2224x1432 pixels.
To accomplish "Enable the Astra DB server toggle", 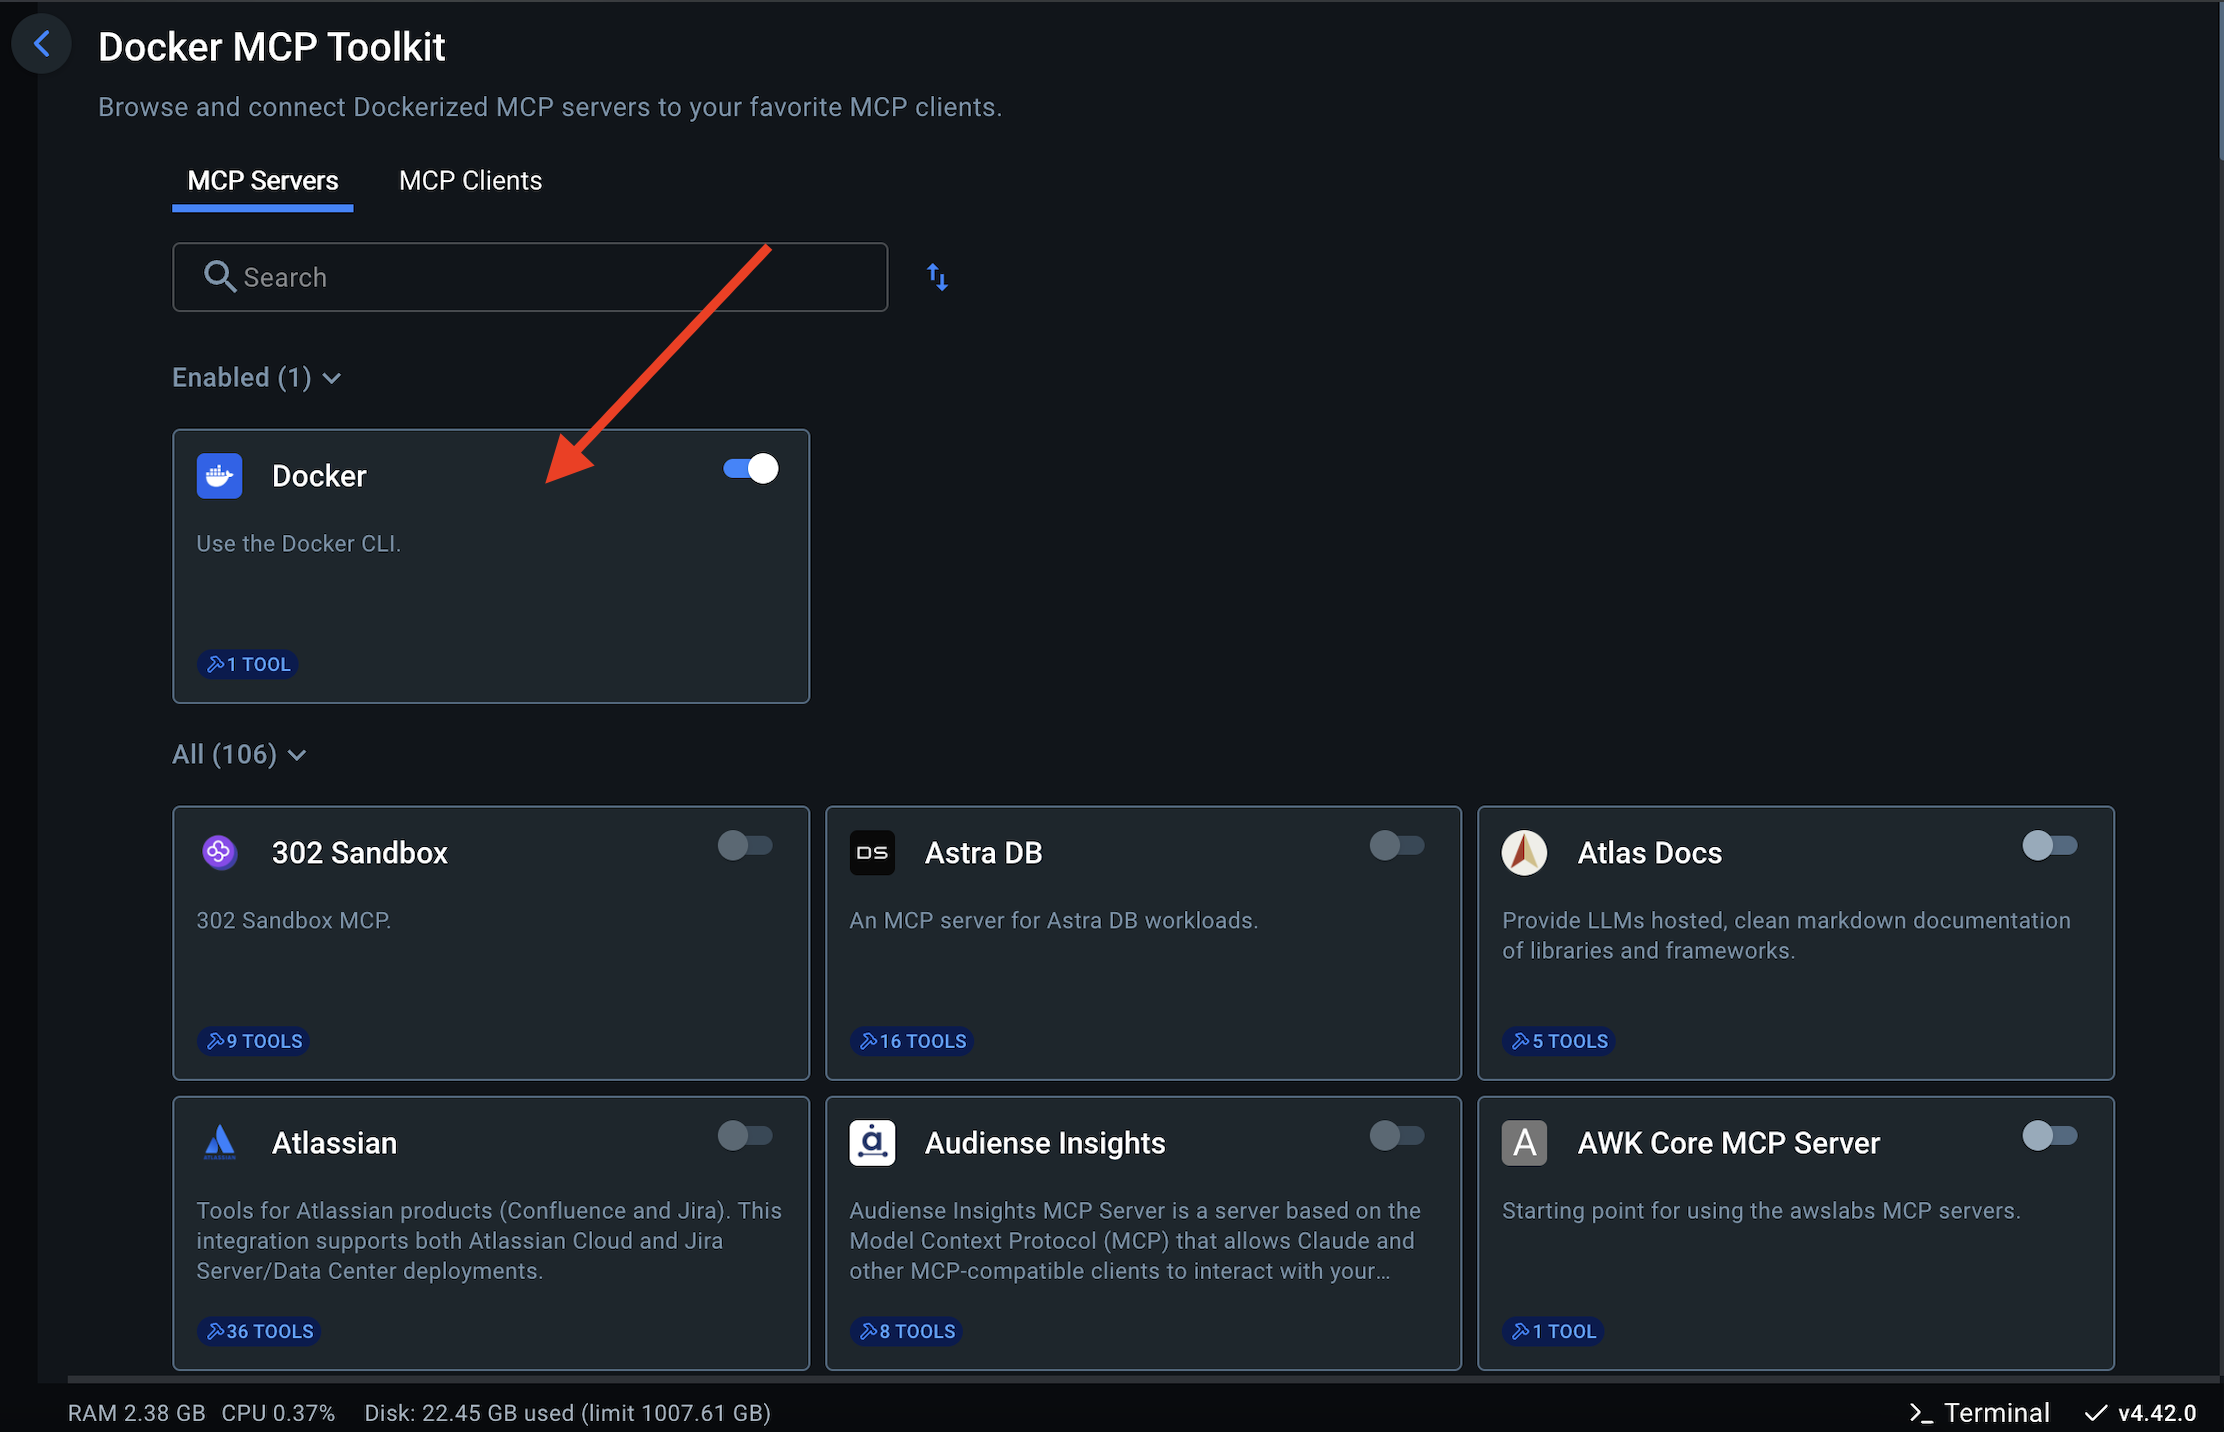I will pyautogui.click(x=1397, y=846).
